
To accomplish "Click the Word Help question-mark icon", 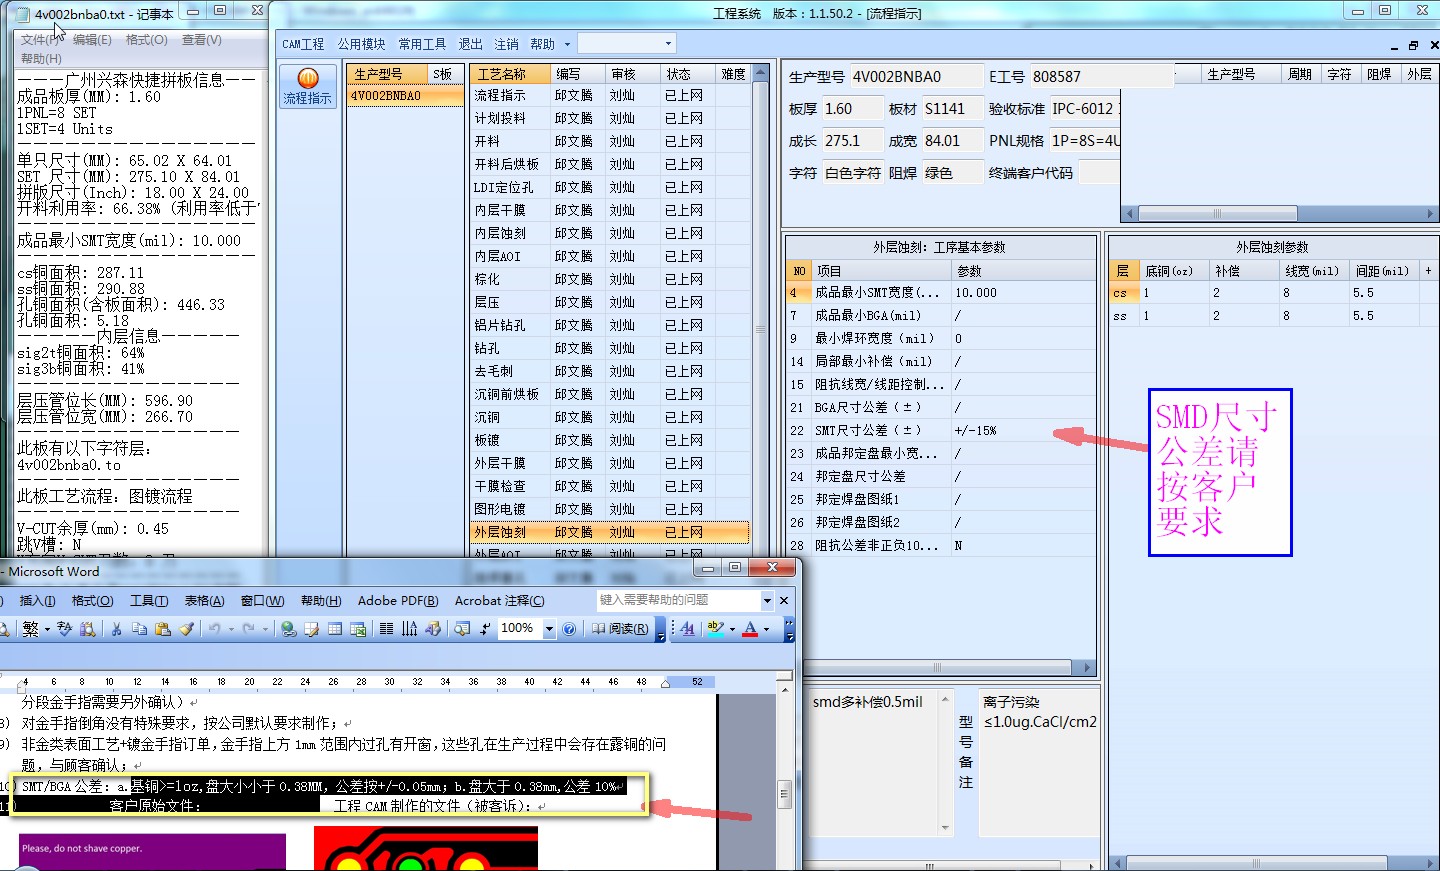I will click(x=569, y=629).
